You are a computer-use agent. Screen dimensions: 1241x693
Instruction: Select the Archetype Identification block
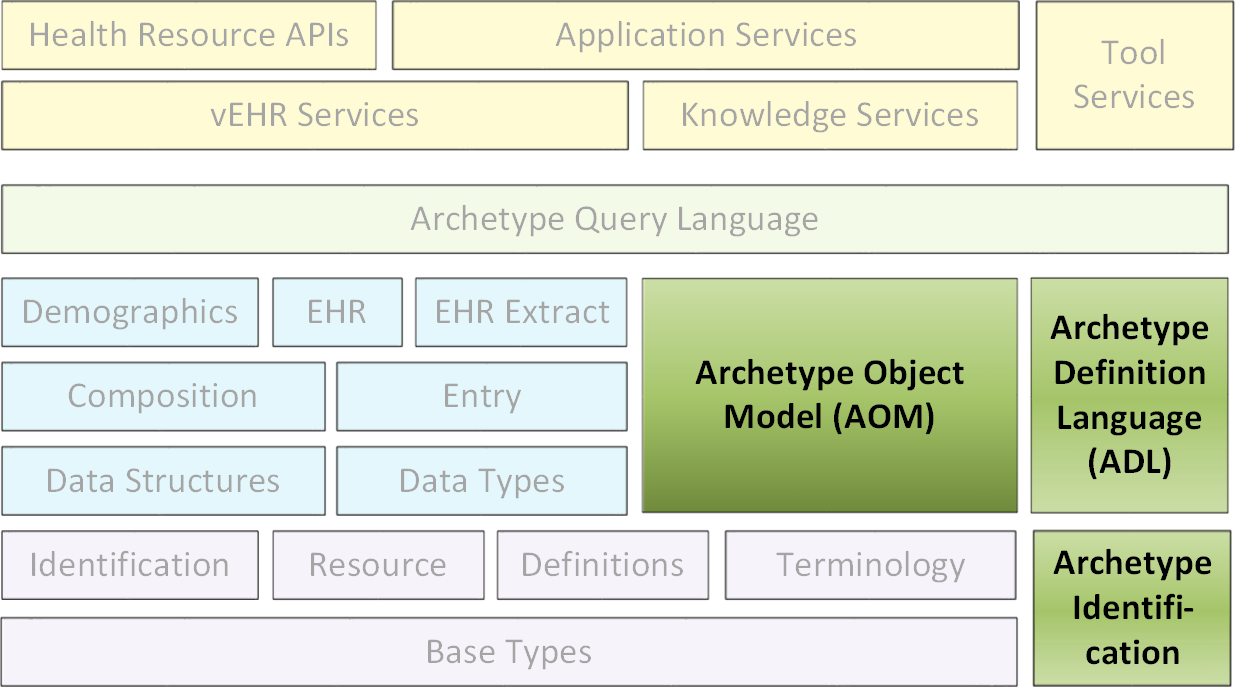coord(1132,608)
